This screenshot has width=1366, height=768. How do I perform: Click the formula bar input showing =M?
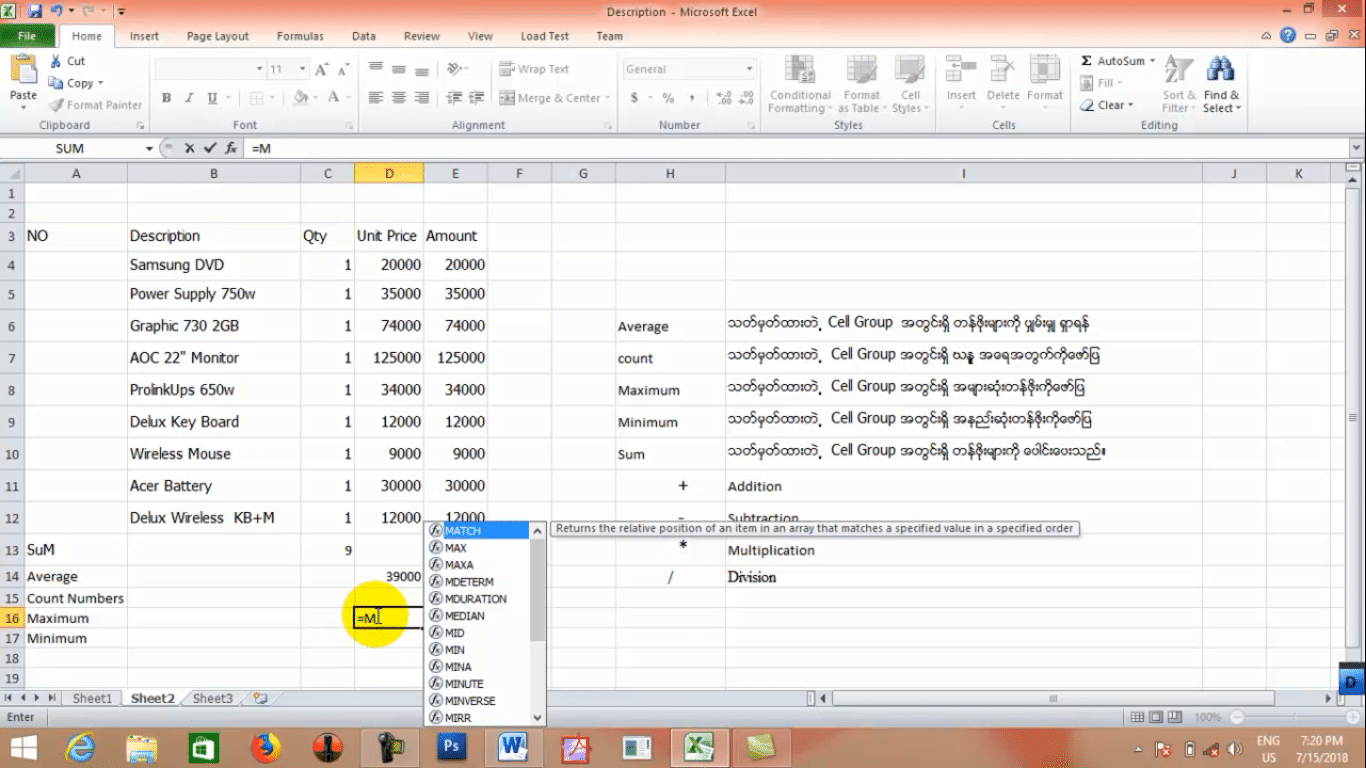[x=795, y=148]
